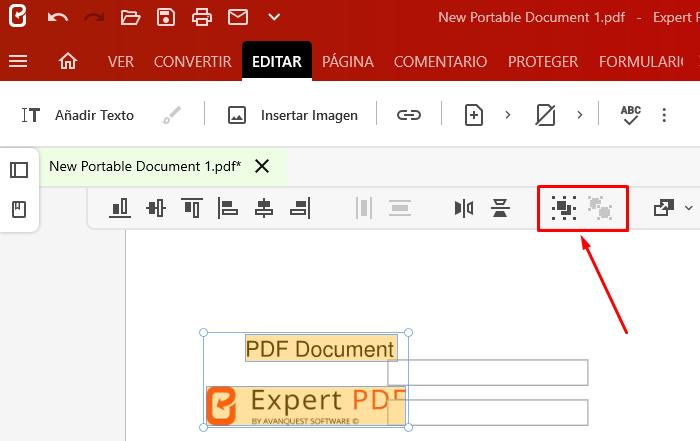Expand the arrange order dropdown arrow
Image resolution: width=700 pixels, height=441 pixels.
[689, 208]
